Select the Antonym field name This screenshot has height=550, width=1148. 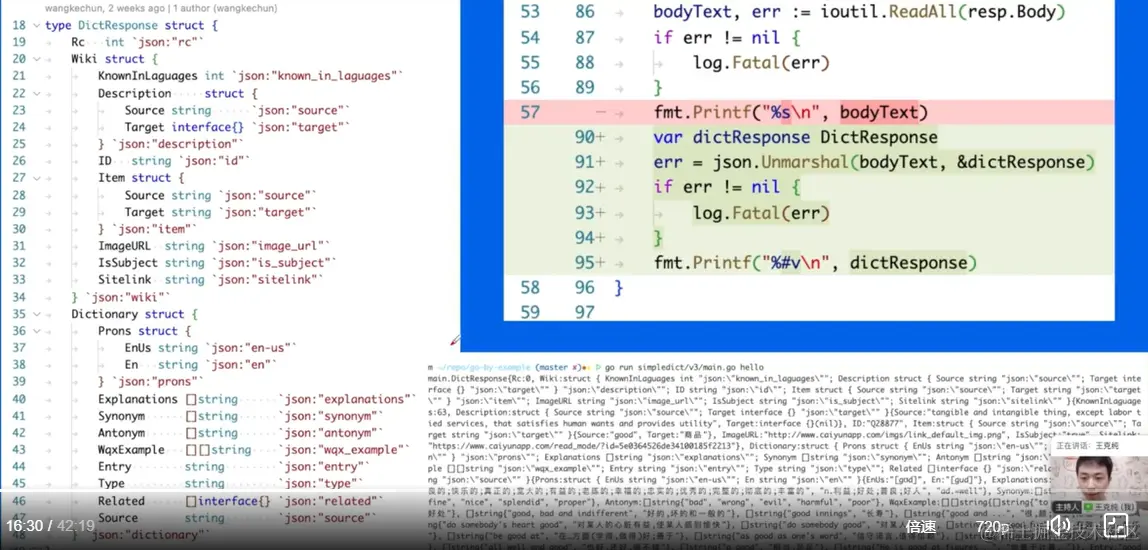point(121,433)
